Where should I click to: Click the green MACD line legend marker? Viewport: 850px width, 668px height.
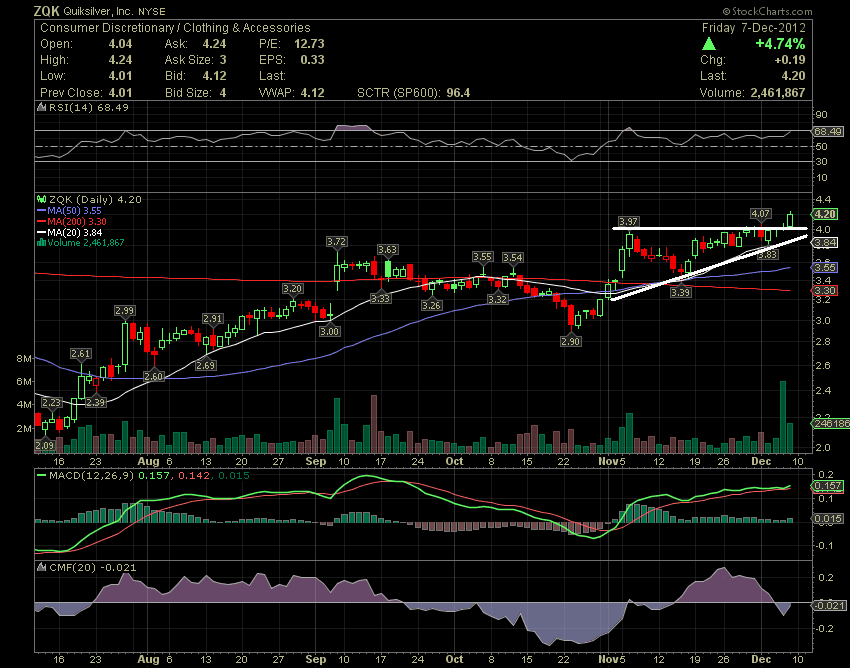(41, 476)
